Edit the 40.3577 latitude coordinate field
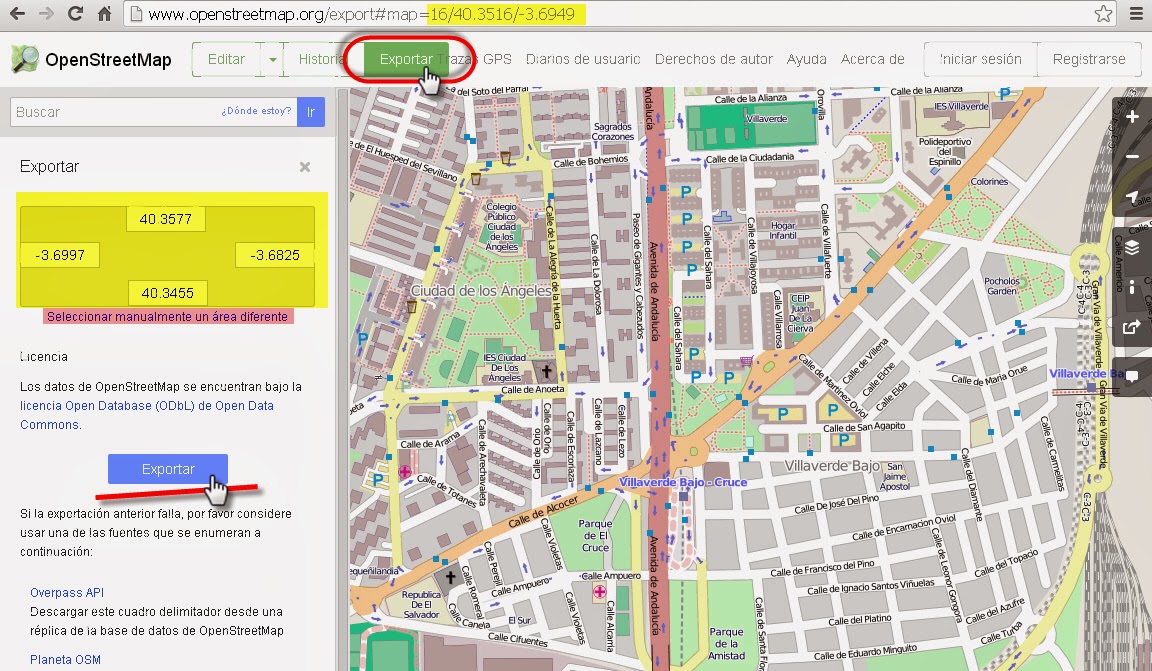The height and width of the screenshot is (671, 1152). [166, 218]
